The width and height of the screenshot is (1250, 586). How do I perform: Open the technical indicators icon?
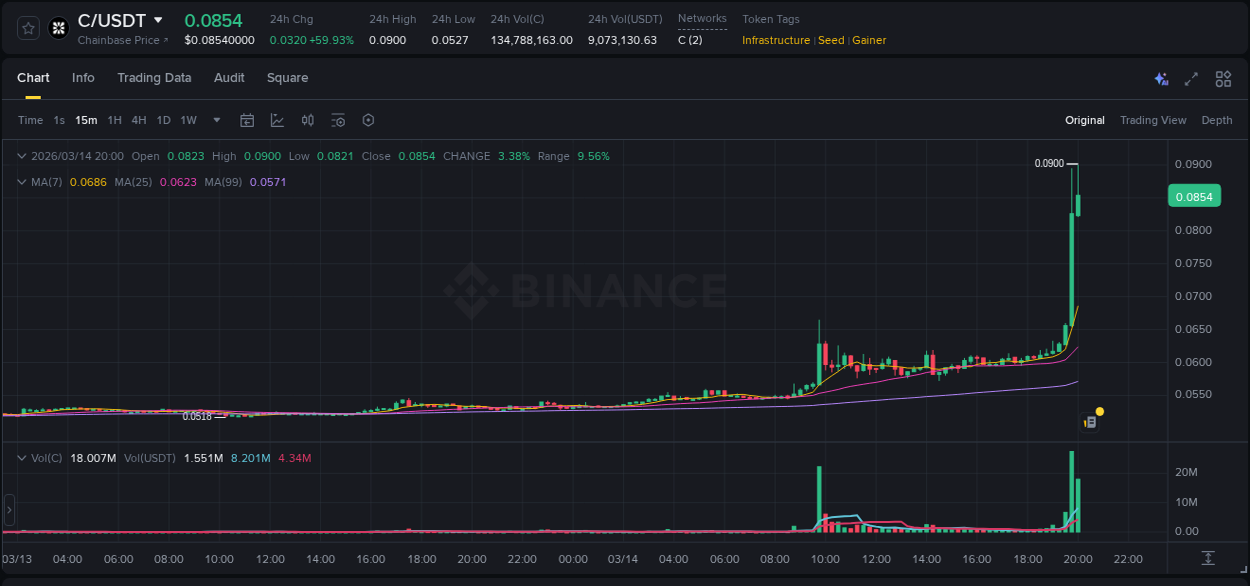[338, 120]
